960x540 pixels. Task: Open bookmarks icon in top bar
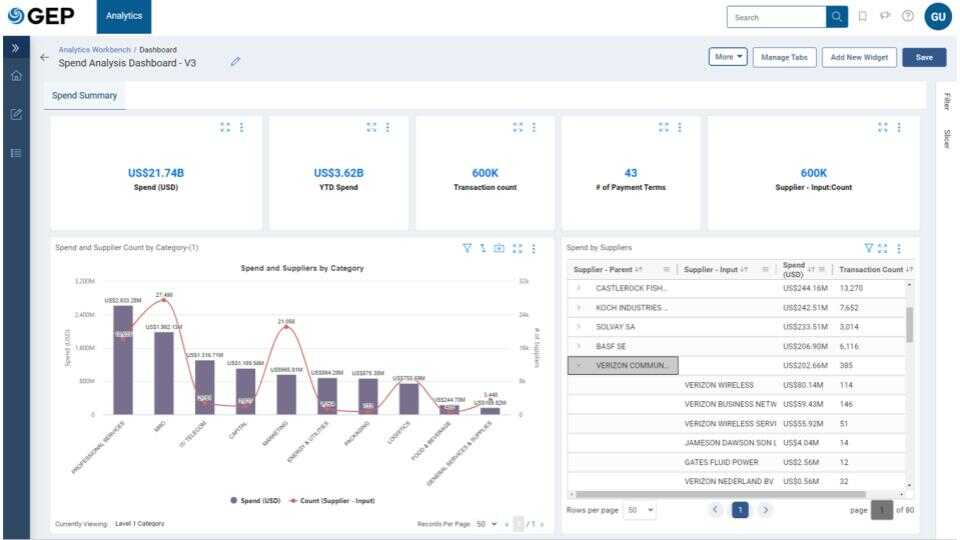(863, 17)
